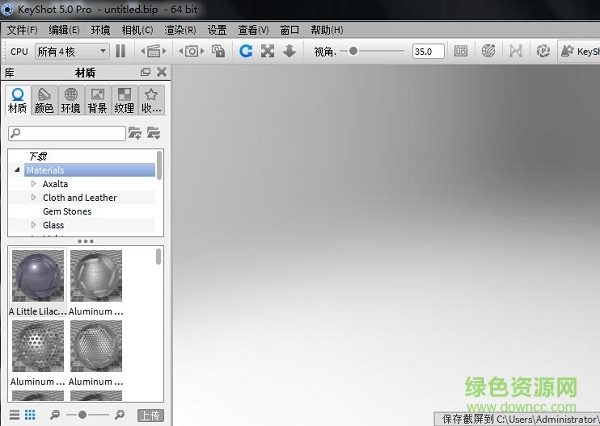Open 帮助(H) menu

(327, 30)
